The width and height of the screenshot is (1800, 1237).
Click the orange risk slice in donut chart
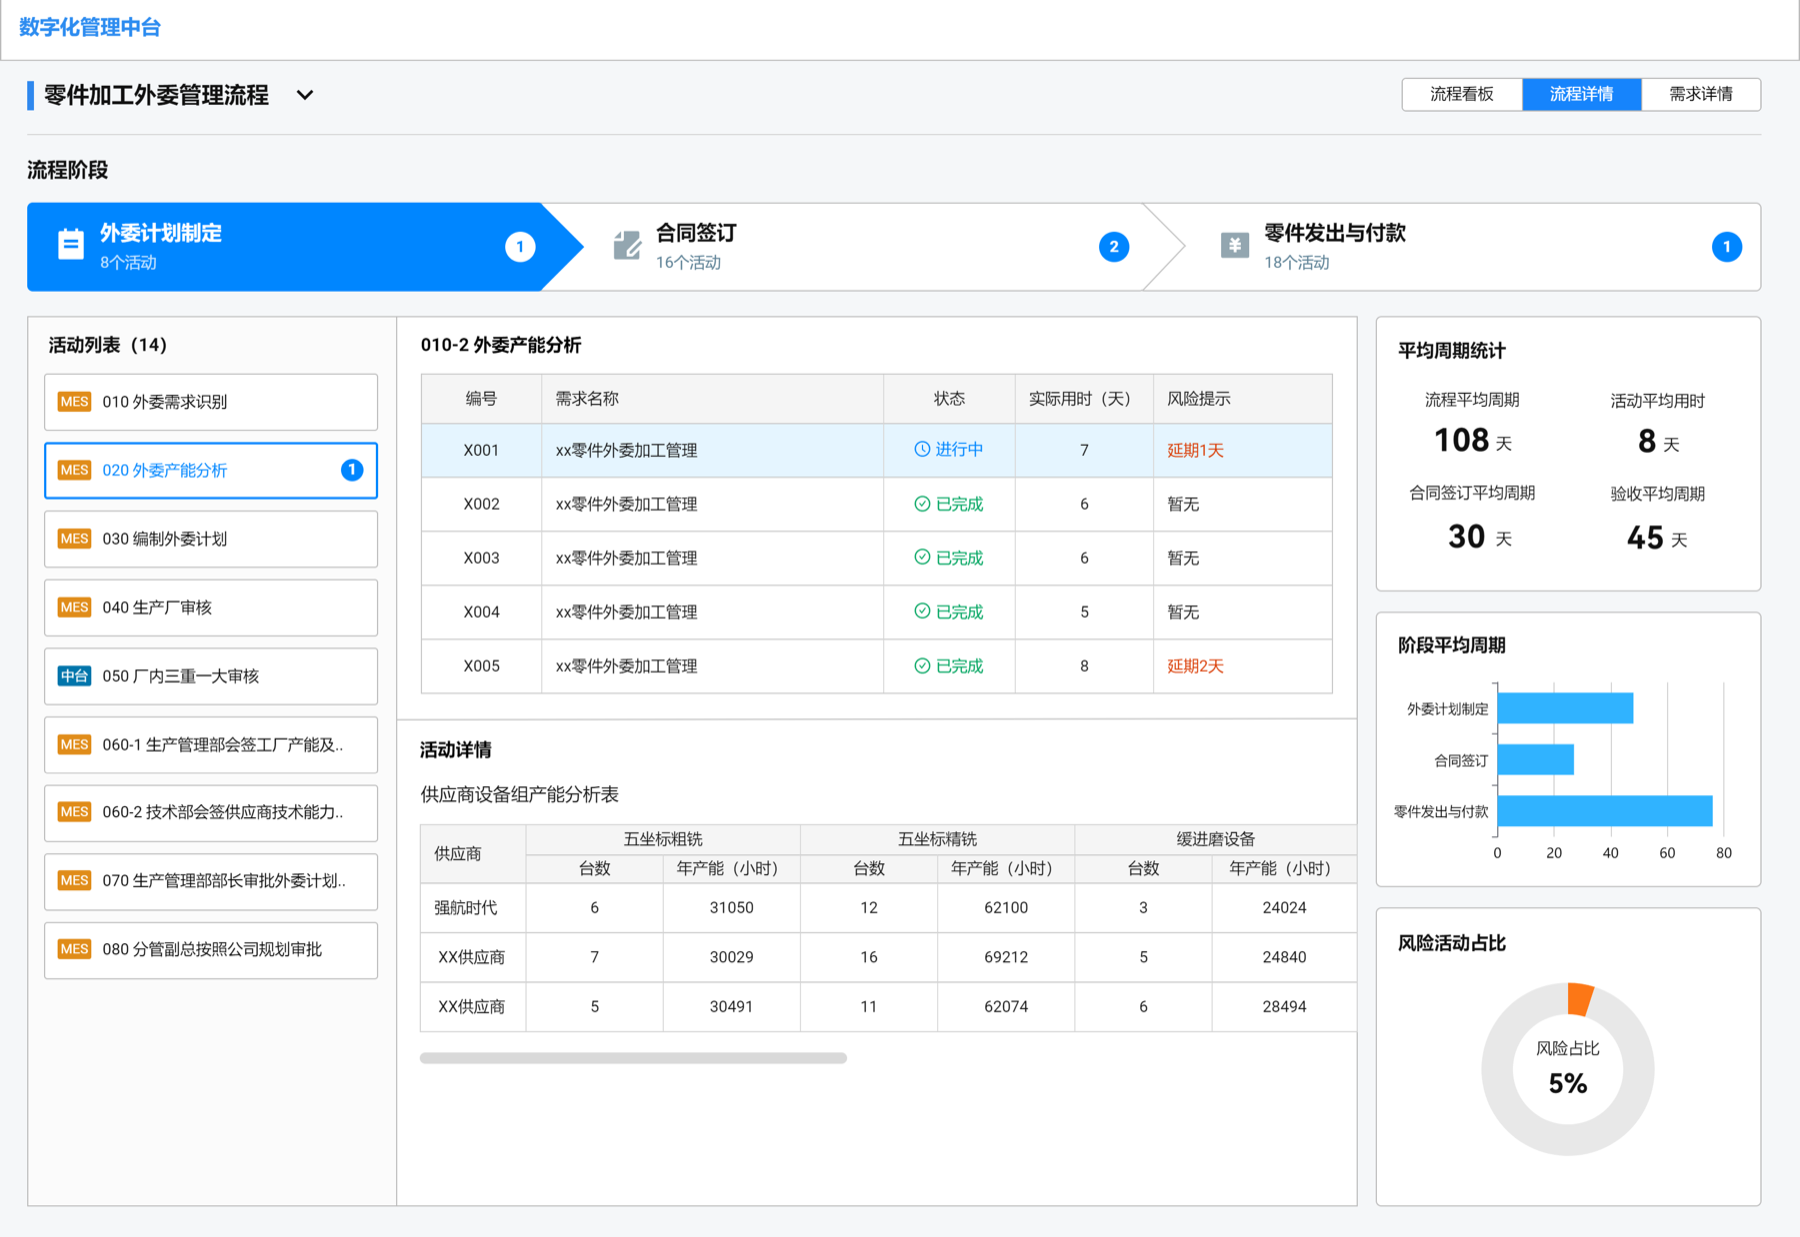pyautogui.click(x=1580, y=998)
